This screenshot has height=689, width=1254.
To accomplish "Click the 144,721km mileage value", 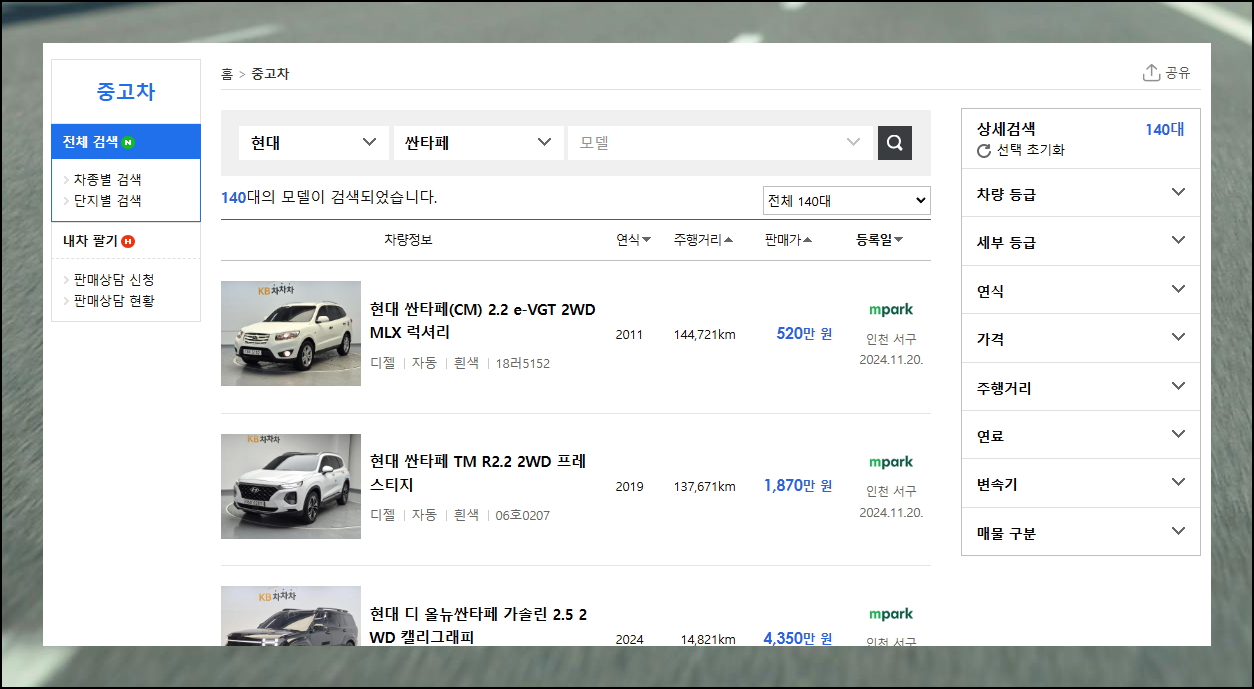I will point(704,334).
